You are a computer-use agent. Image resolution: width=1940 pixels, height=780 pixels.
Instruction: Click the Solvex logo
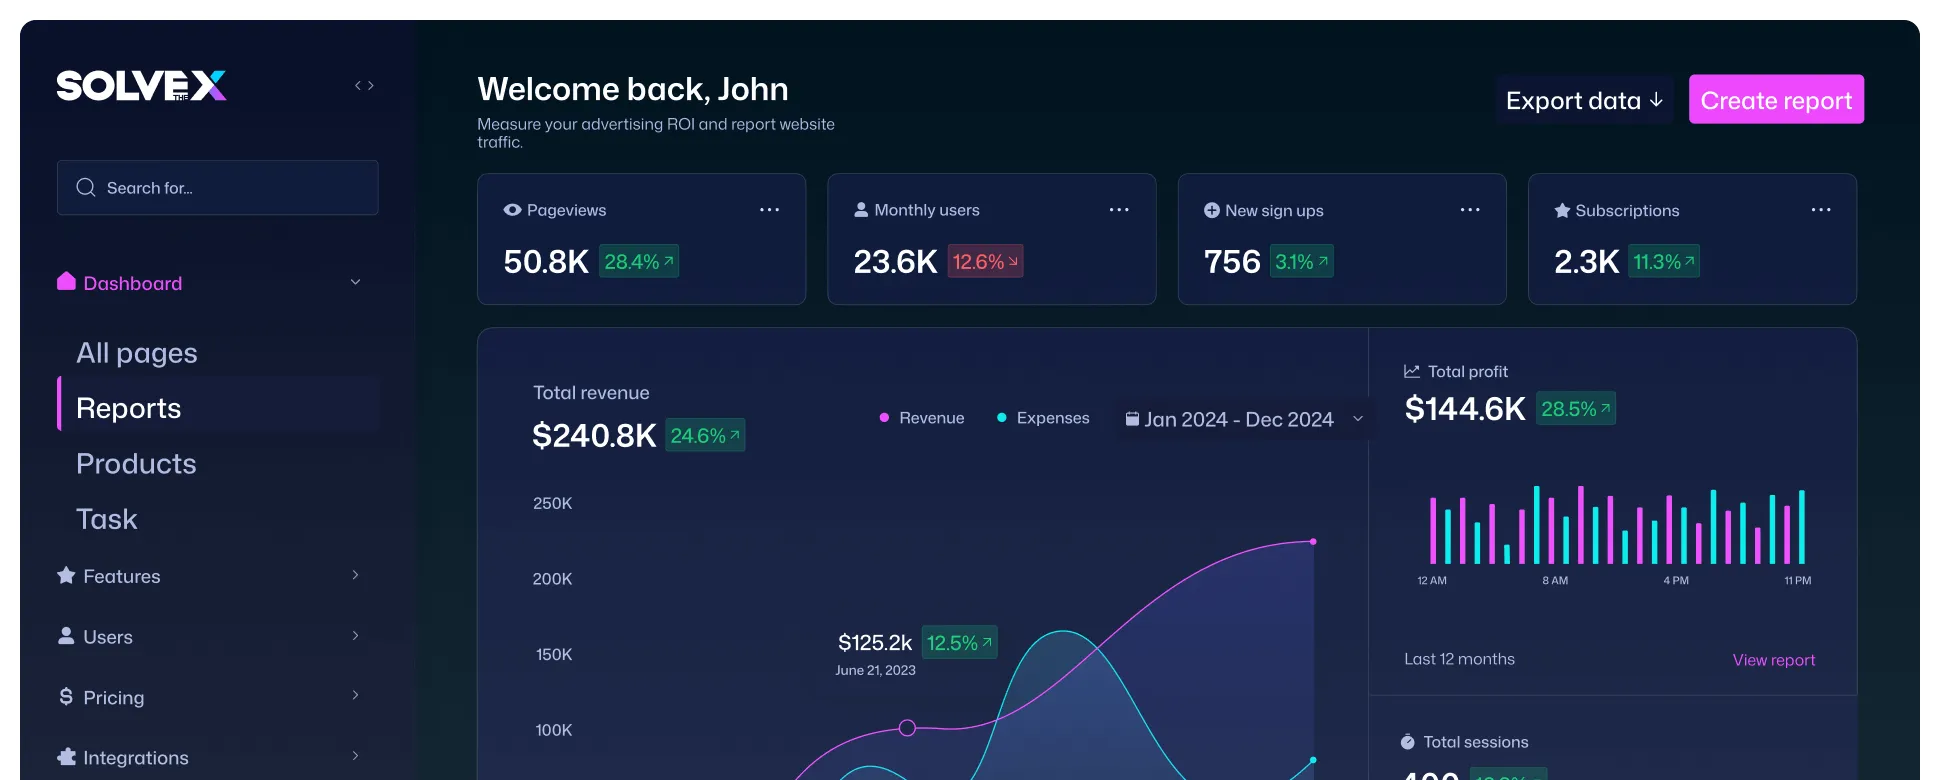[141, 86]
